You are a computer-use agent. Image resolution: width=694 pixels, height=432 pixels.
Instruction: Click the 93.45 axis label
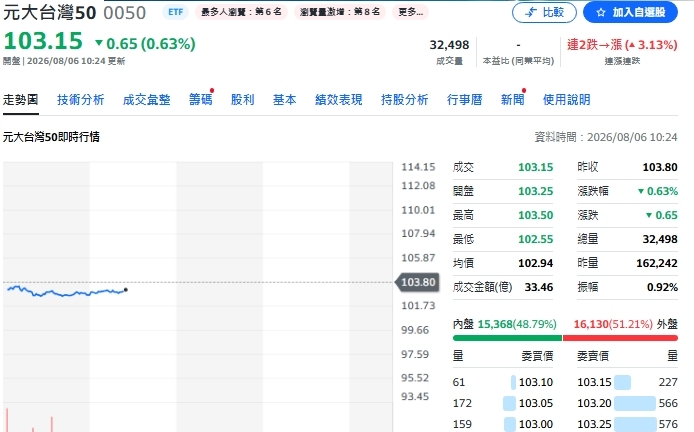point(415,396)
